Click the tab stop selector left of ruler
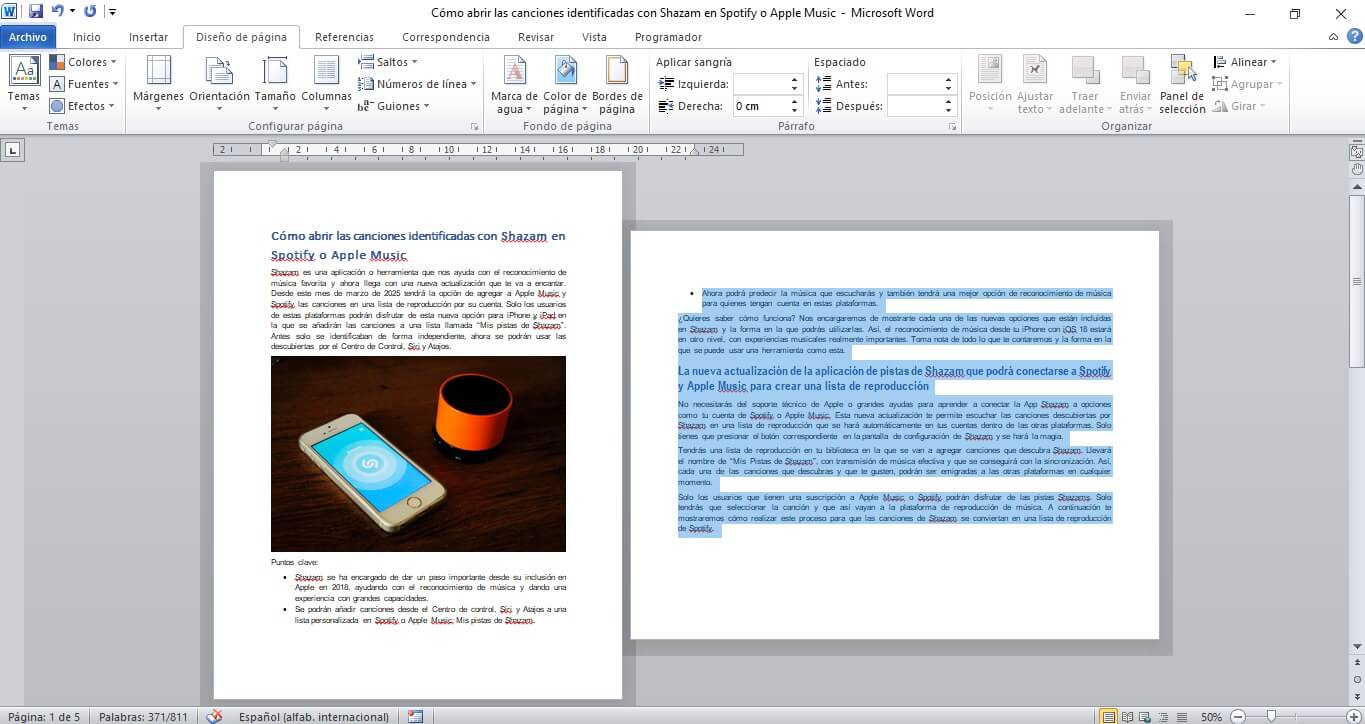Image resolution: width=1365 pixels, height=724 pixels. (12, 151)
